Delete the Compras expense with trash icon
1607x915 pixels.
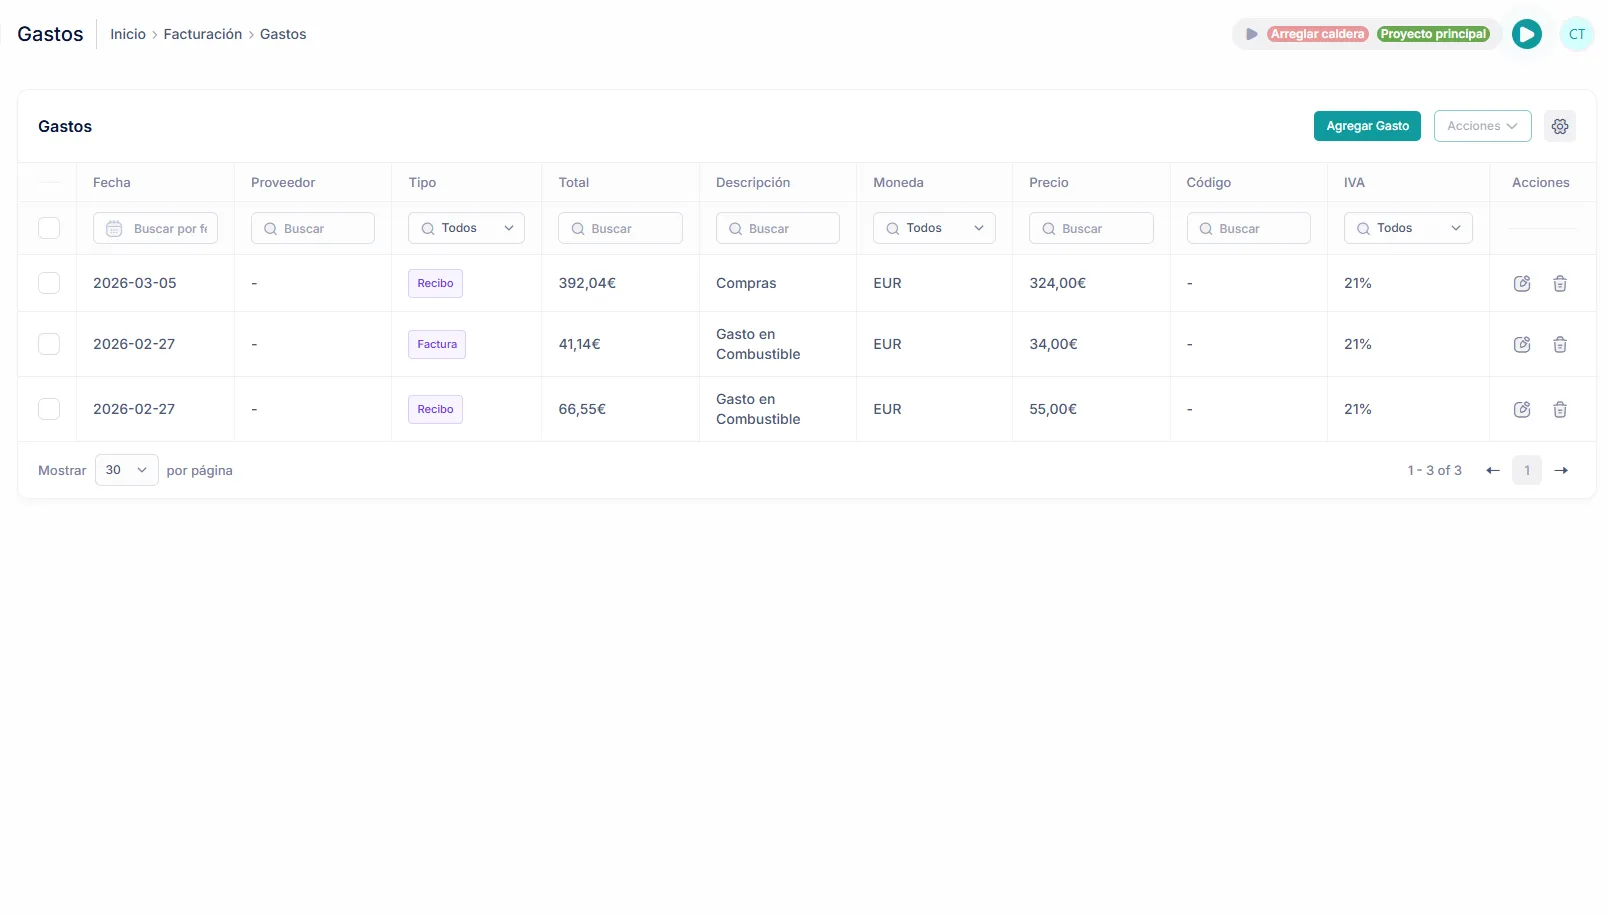(x=1559, y=284)
